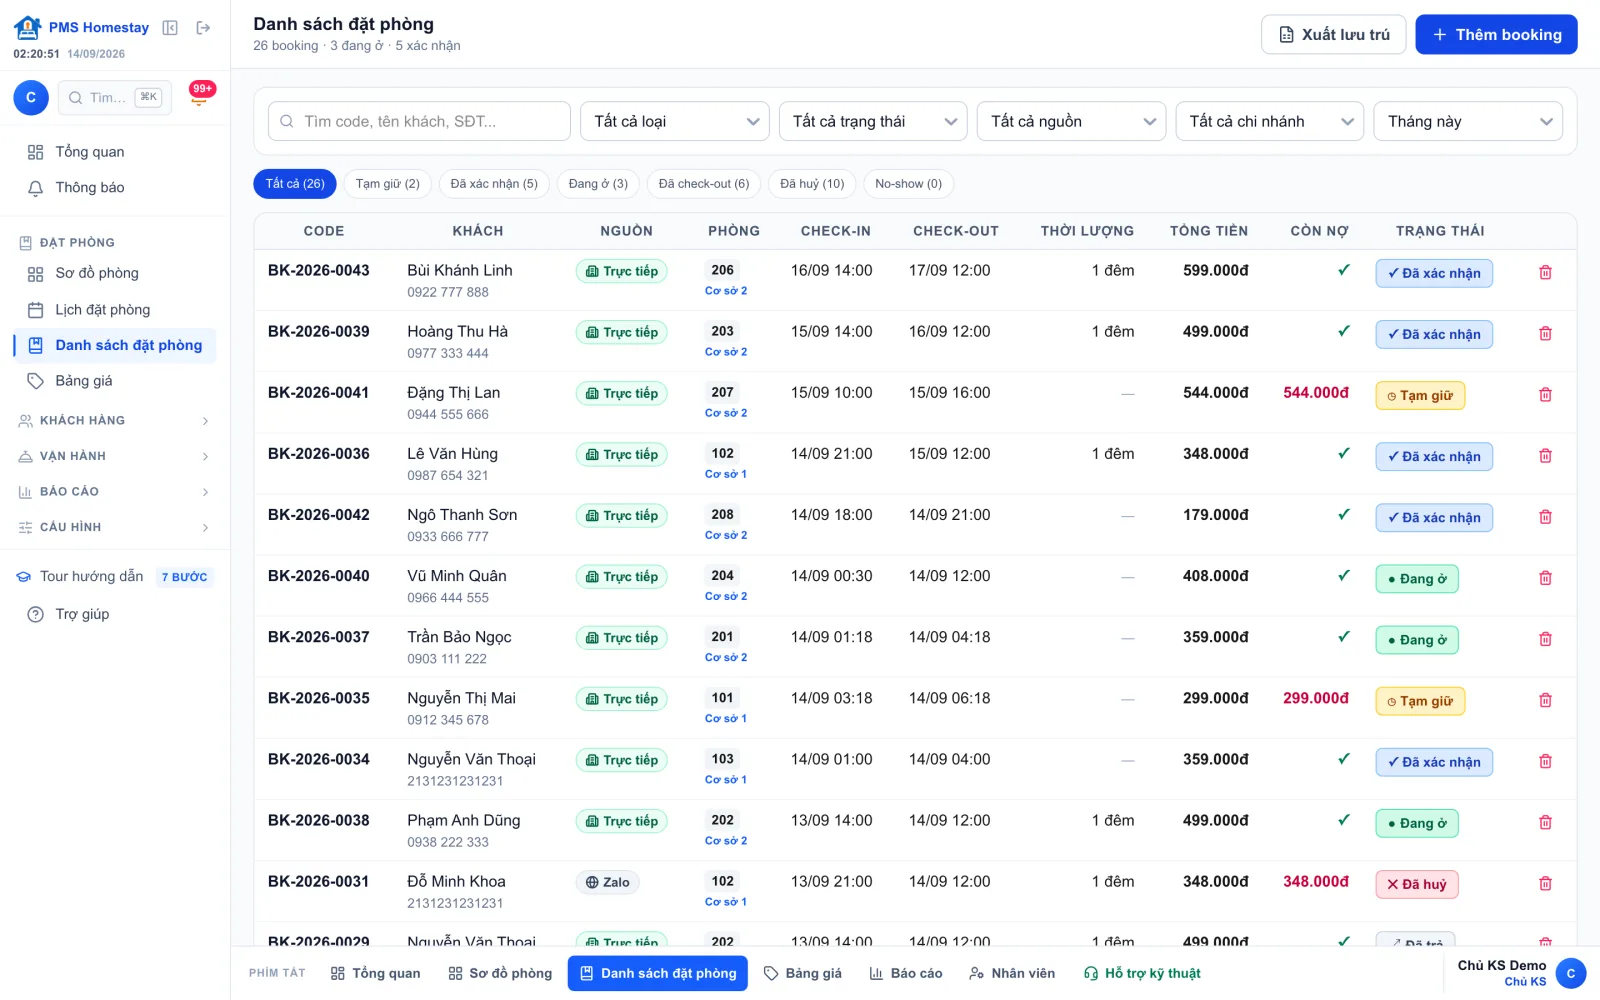The height and width of the screenshot is (1000, 1600).
Task: Delete booking BK-2026-0040 with trash icon
Action: click(x=1545, y=578)
